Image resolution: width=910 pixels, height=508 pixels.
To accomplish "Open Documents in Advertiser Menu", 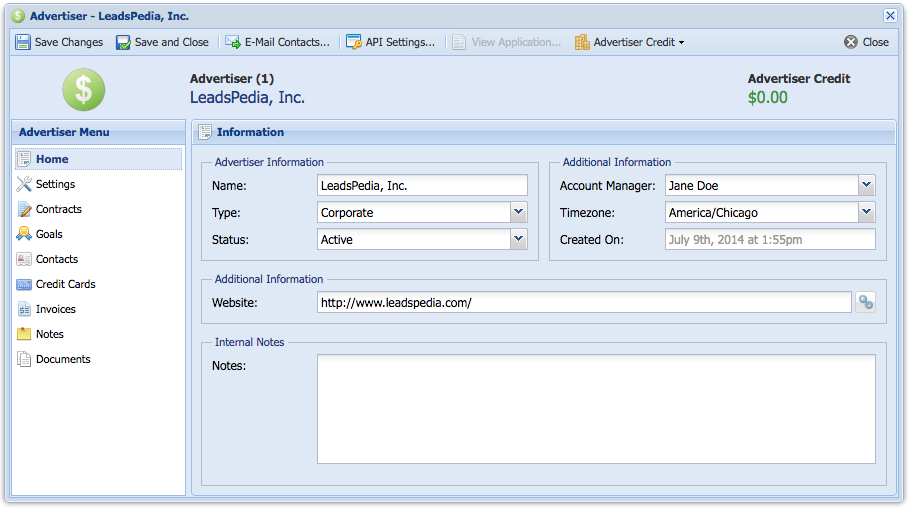I will click(x=98, y=359).
